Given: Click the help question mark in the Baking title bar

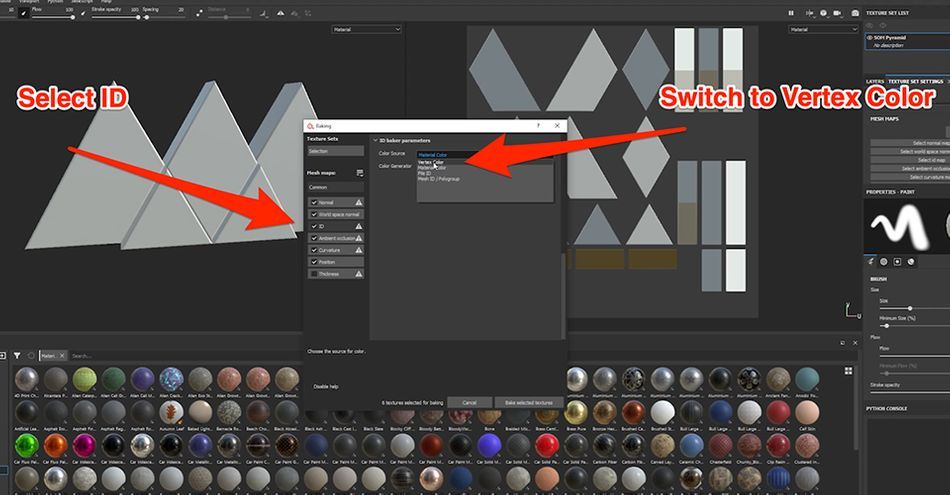Looking at the screenshot, I should (538, 125).
